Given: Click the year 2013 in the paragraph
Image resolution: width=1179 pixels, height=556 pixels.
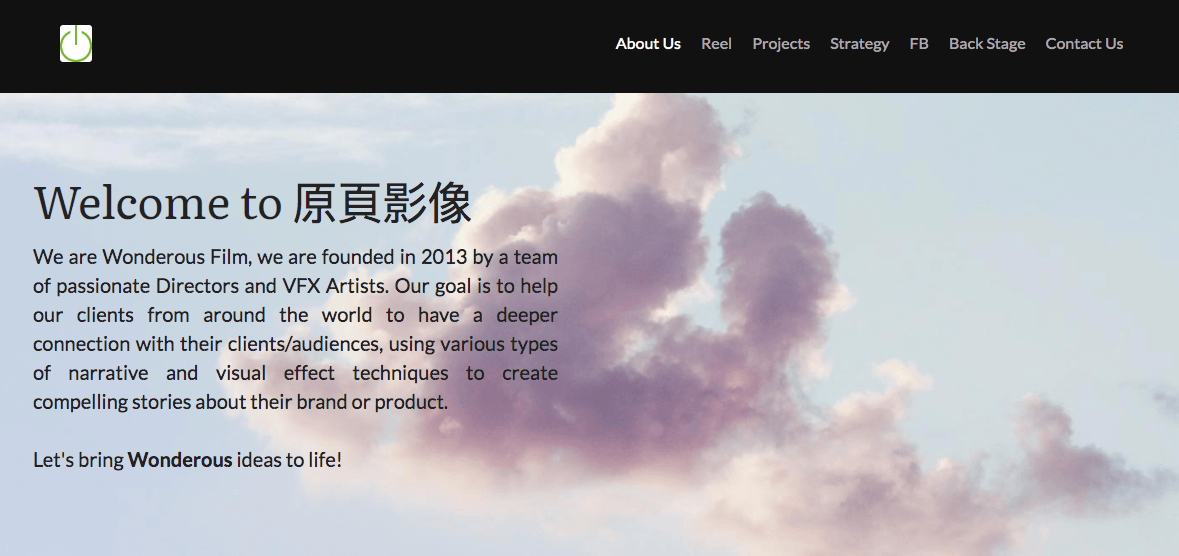Looking at the screenshot, I should click(443, 257).
